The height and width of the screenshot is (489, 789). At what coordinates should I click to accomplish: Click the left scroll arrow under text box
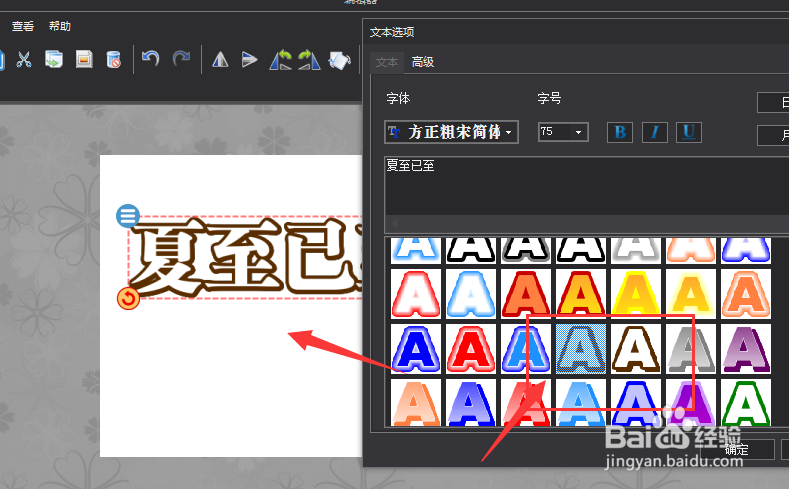point(394,223)
